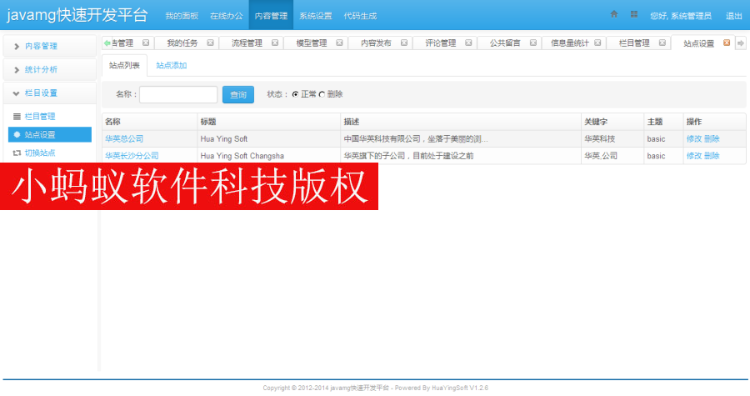This screenshot has height=396, width=750.
Task: Click the 名称 search input field
Action: click(178, 94)
